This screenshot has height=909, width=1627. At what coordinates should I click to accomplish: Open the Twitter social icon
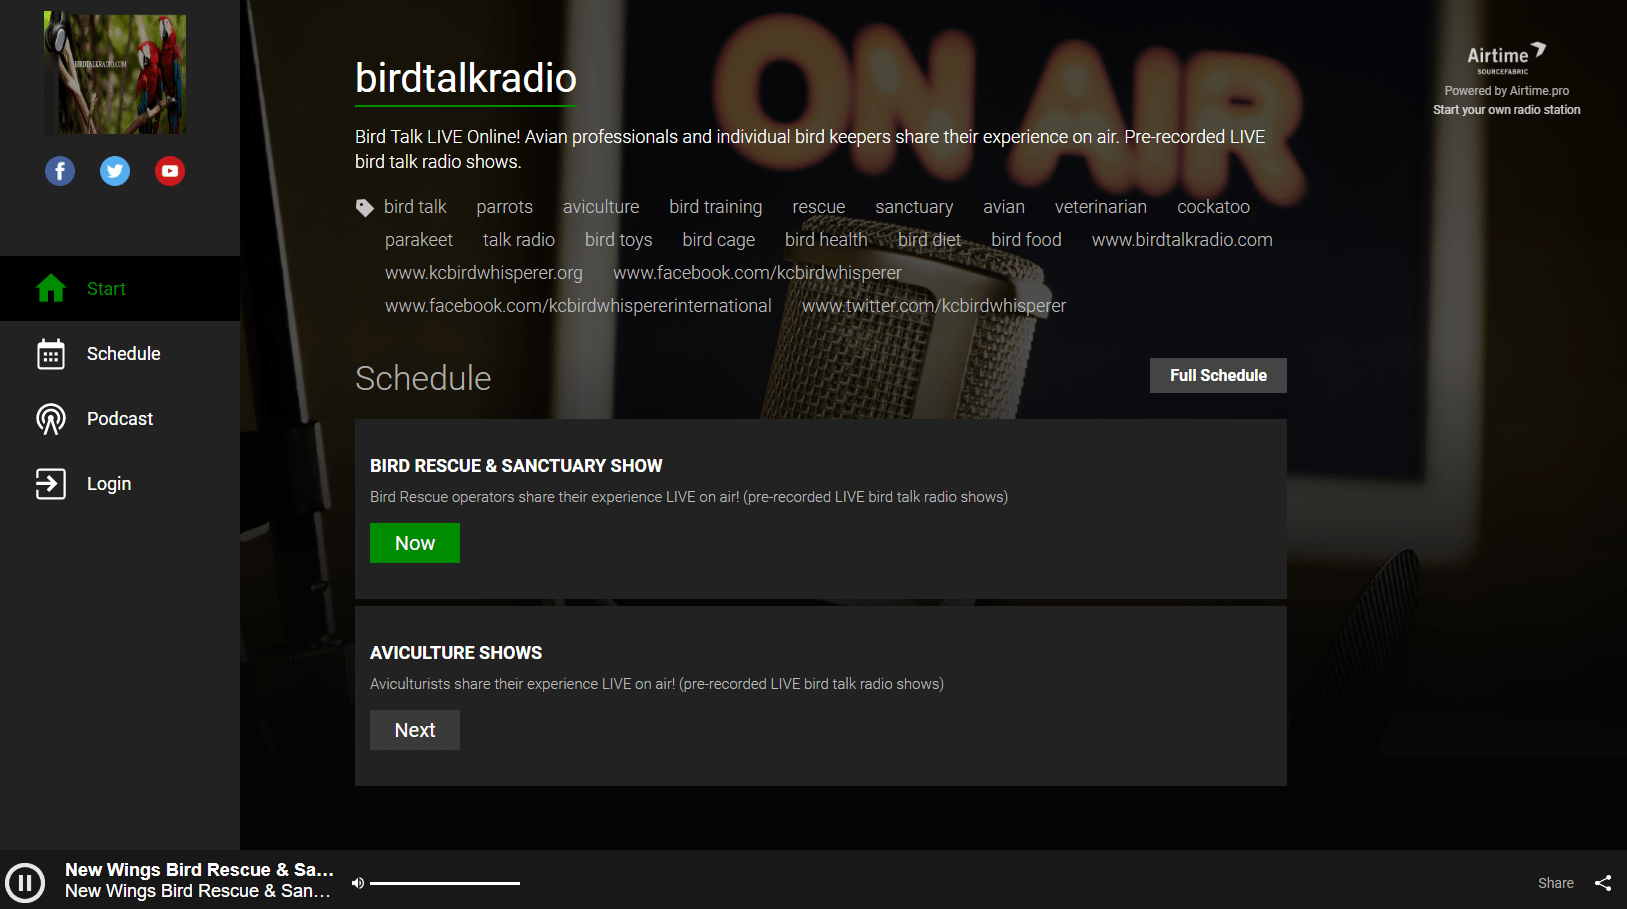(115, 171)
